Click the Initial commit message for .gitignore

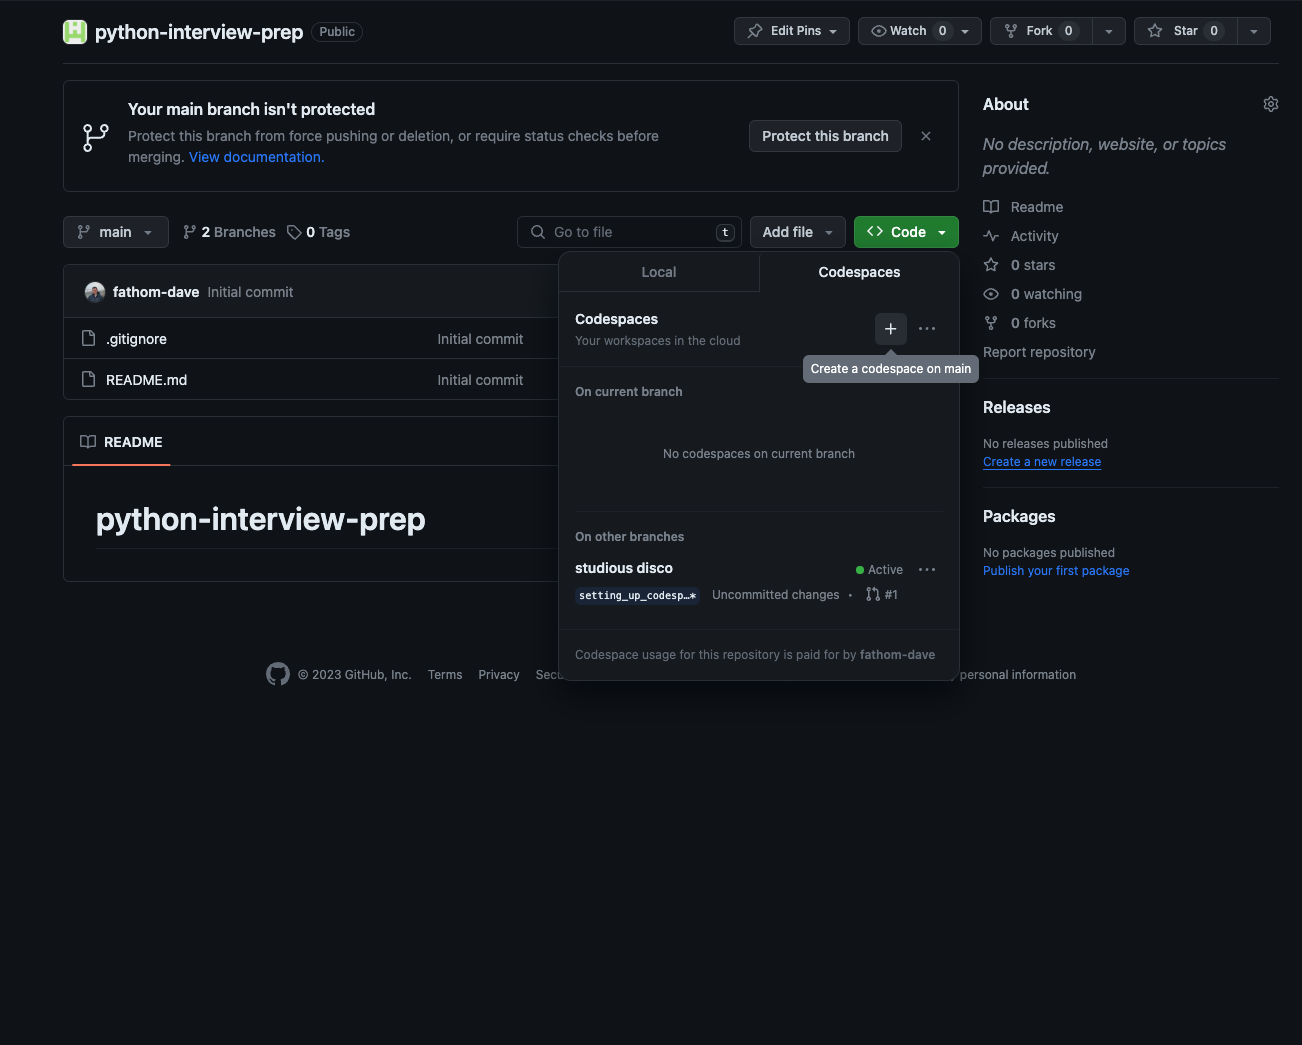coord(480,339)
